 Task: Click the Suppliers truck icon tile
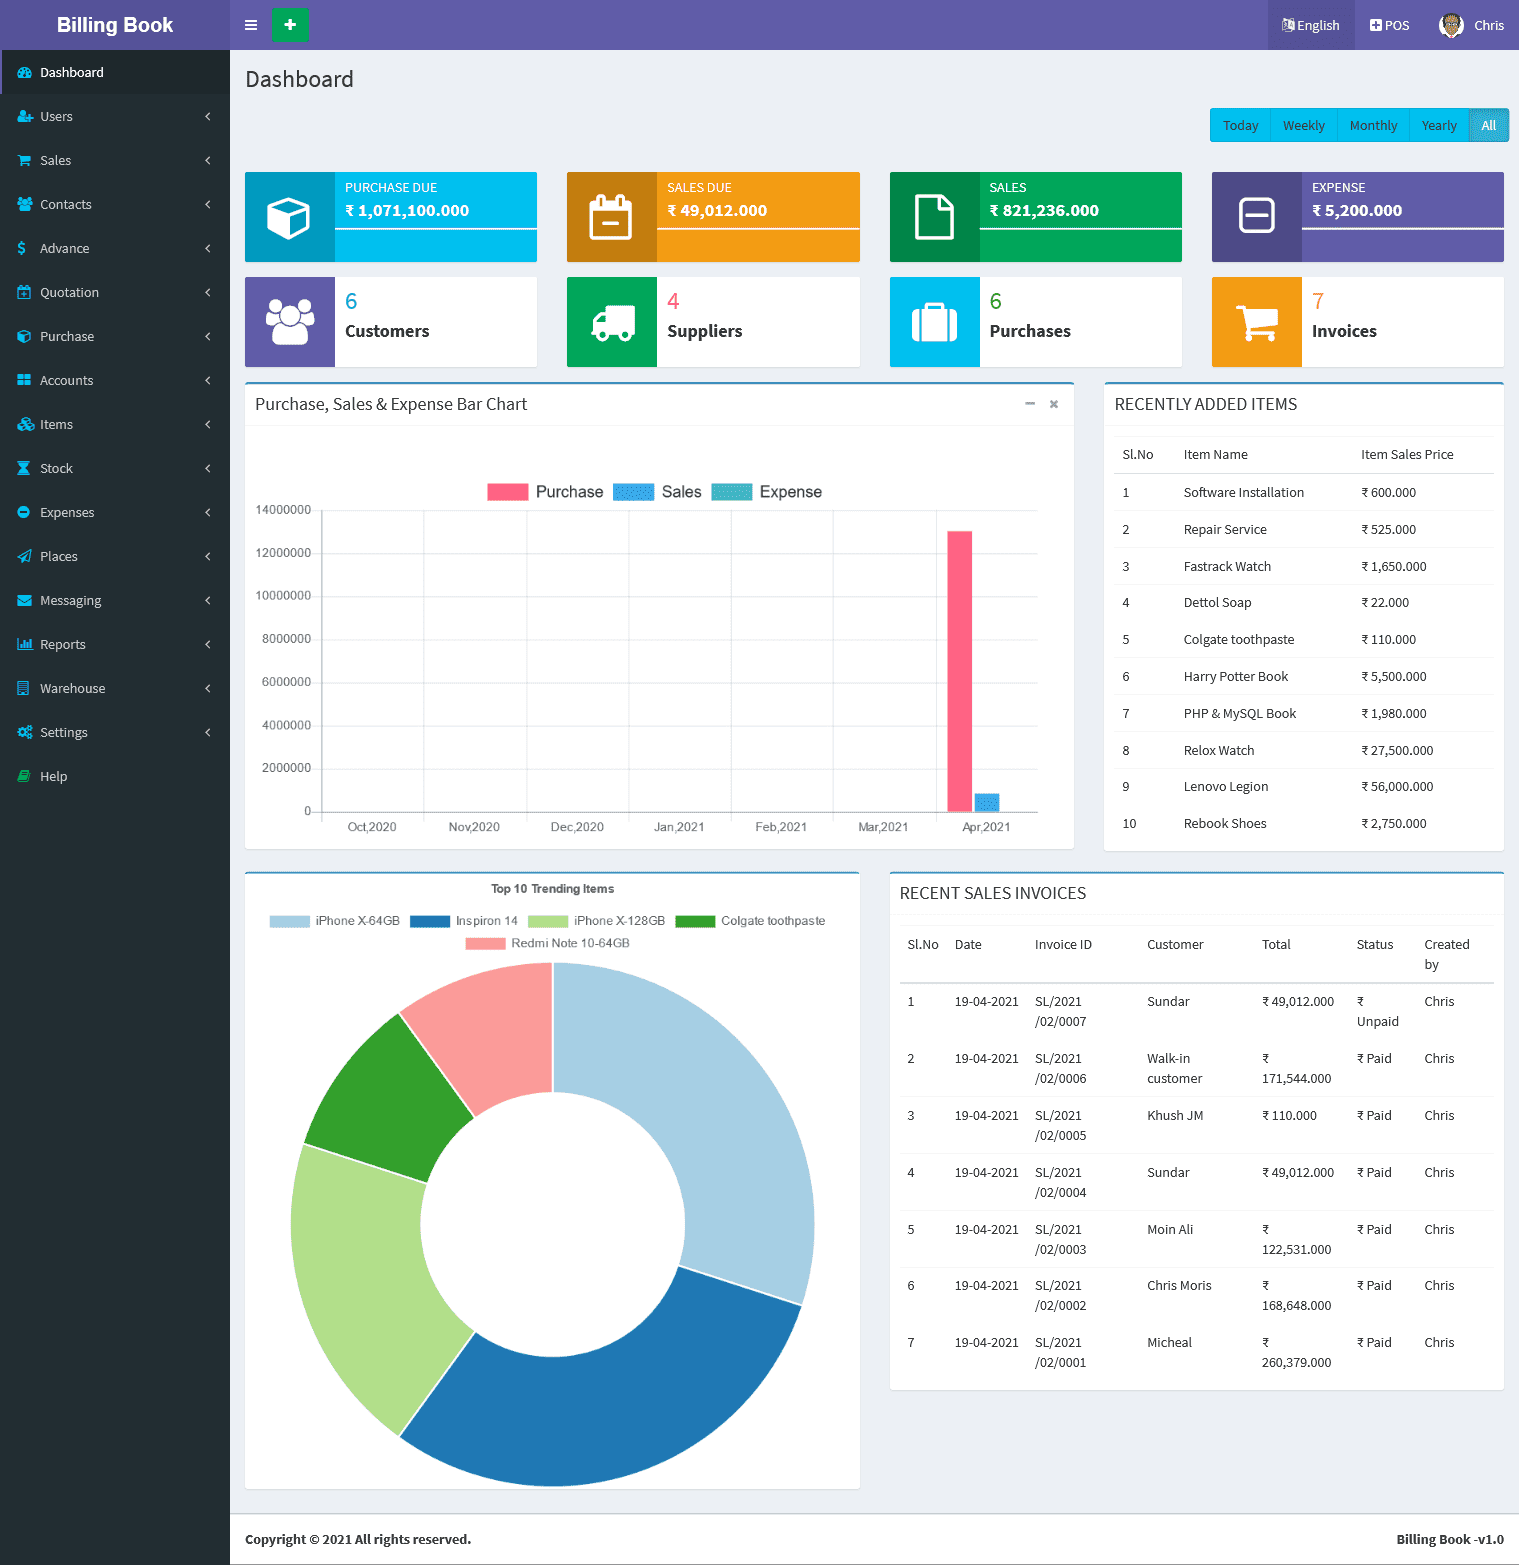pos(612,322)
